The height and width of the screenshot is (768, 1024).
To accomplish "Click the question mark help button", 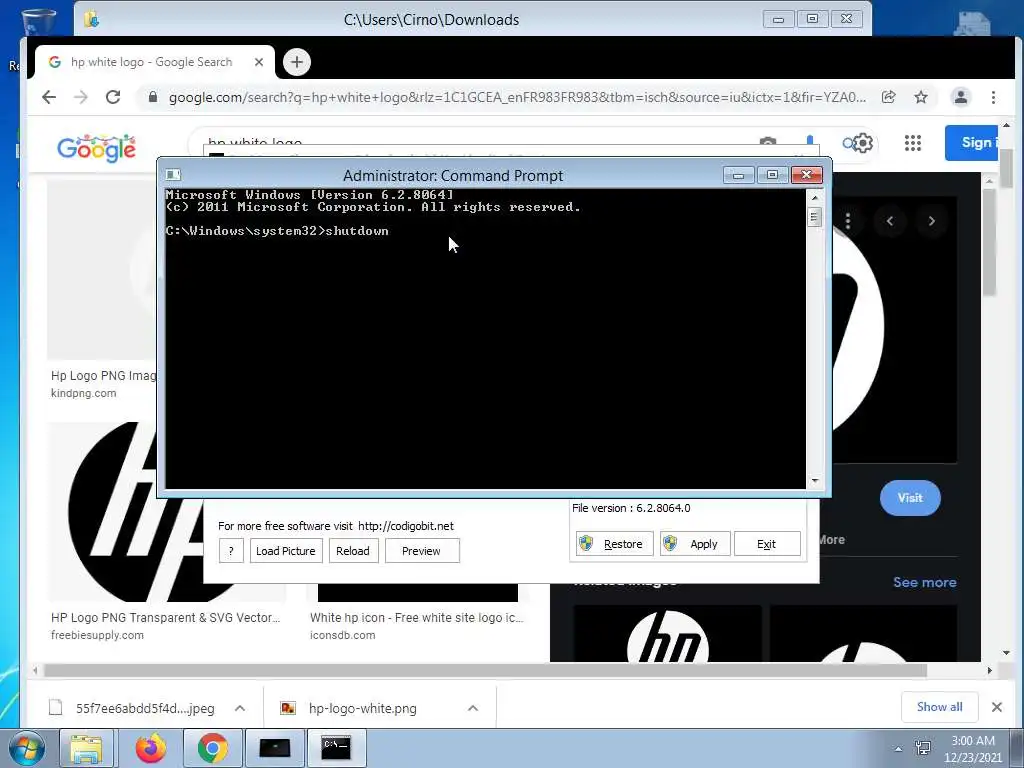I will (x=231, y=551).
